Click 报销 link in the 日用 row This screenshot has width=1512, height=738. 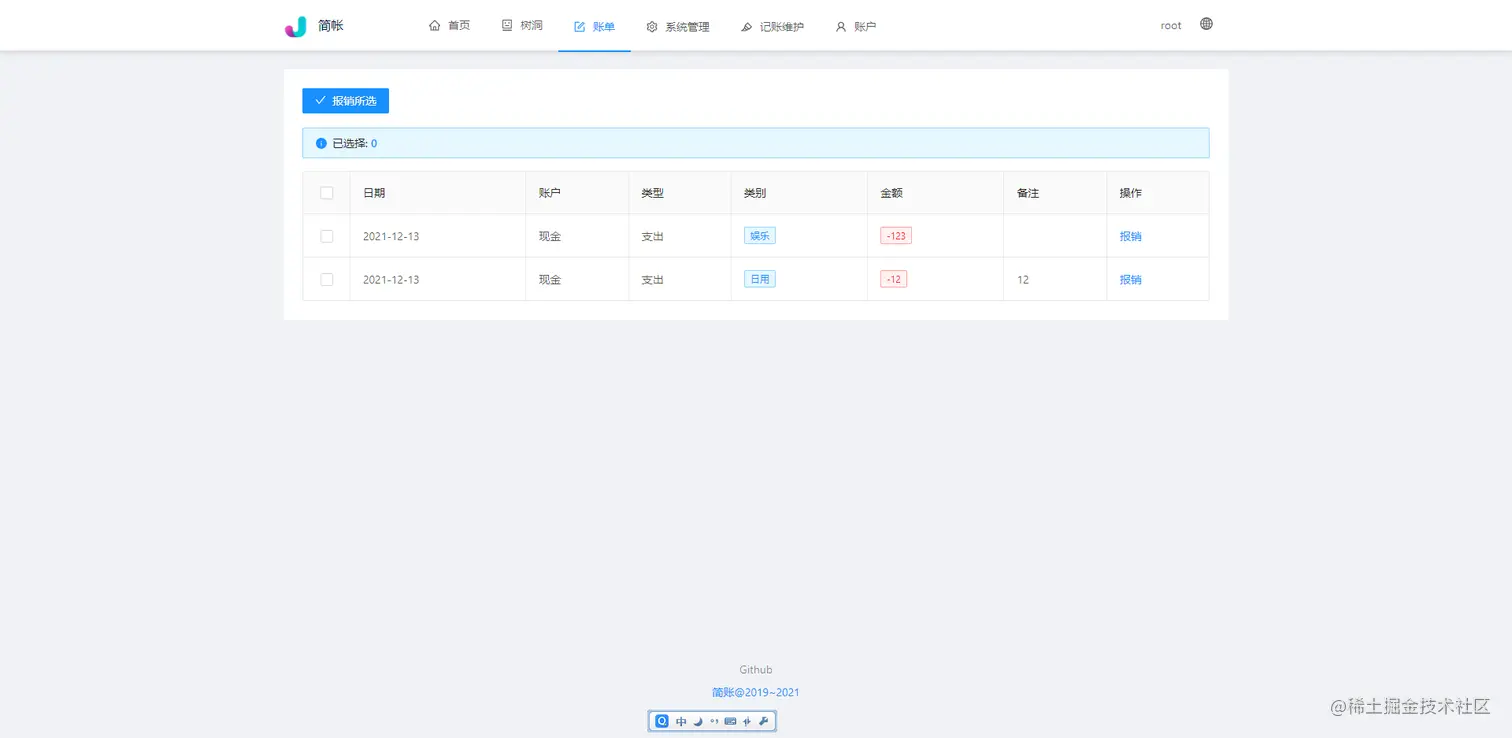(1131, 279)
